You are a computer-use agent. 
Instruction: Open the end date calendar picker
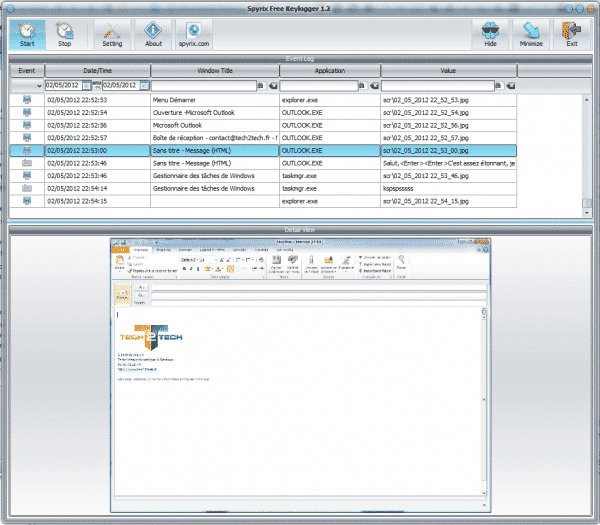tap(144, 86)
